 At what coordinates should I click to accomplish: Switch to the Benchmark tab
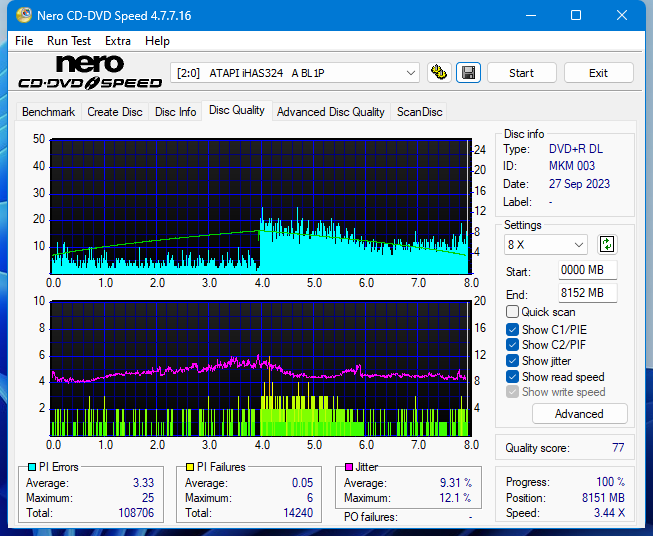[49, 112]
